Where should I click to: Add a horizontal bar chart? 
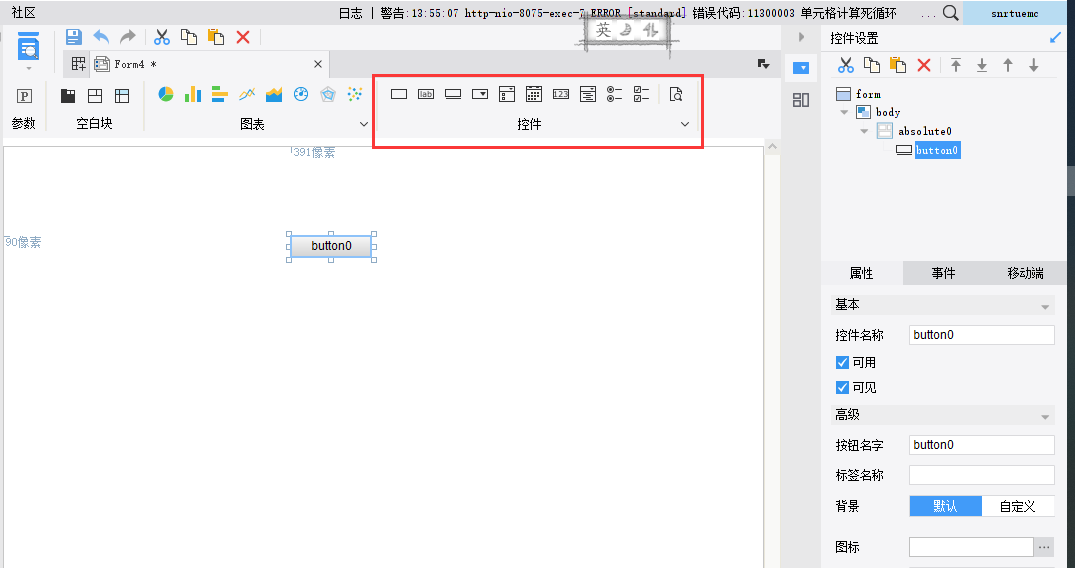(219, 94)
